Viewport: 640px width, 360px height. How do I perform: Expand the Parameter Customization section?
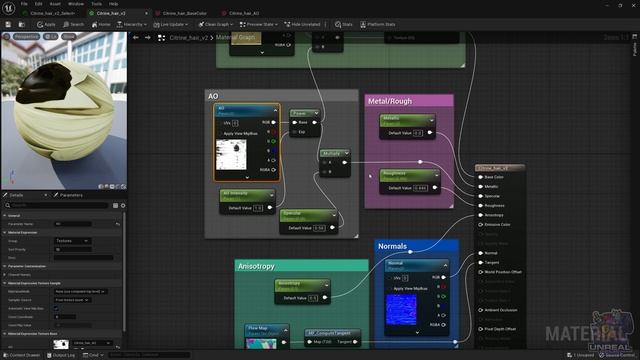coord(4,266)
